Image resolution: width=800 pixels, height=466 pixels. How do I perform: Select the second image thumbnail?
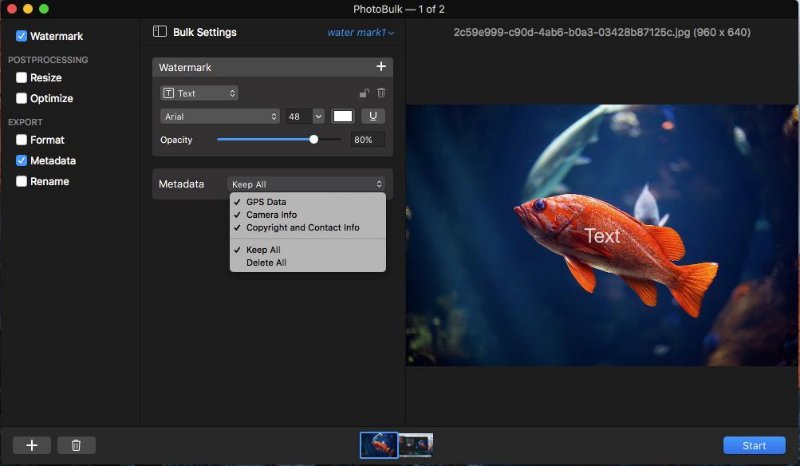pos(416,445)
